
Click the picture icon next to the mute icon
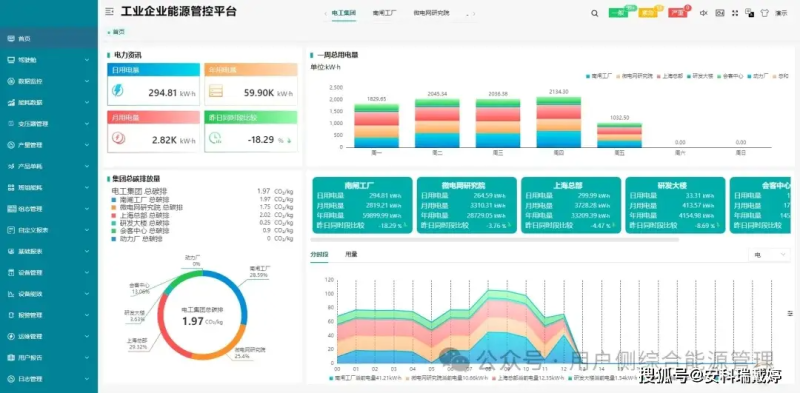click(720, 13)
